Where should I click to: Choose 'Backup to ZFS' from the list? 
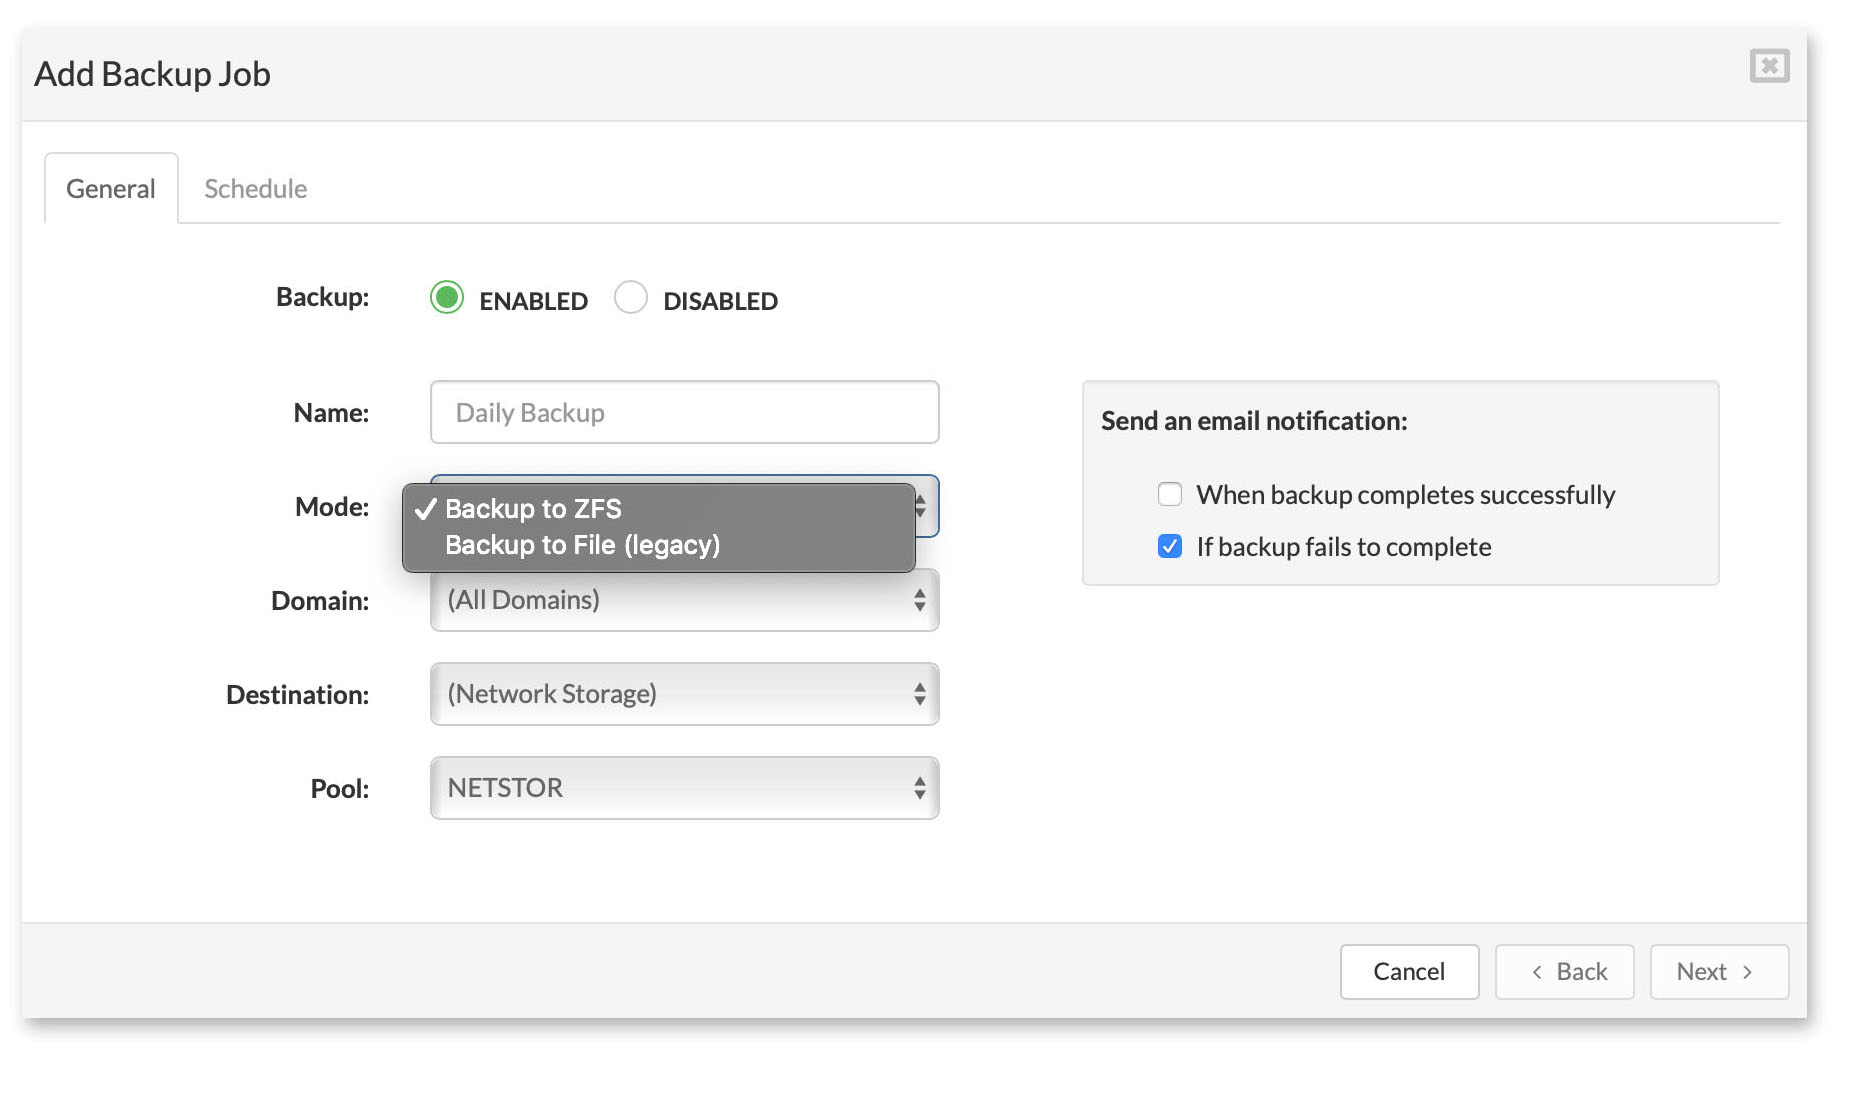tap(533, 509)
